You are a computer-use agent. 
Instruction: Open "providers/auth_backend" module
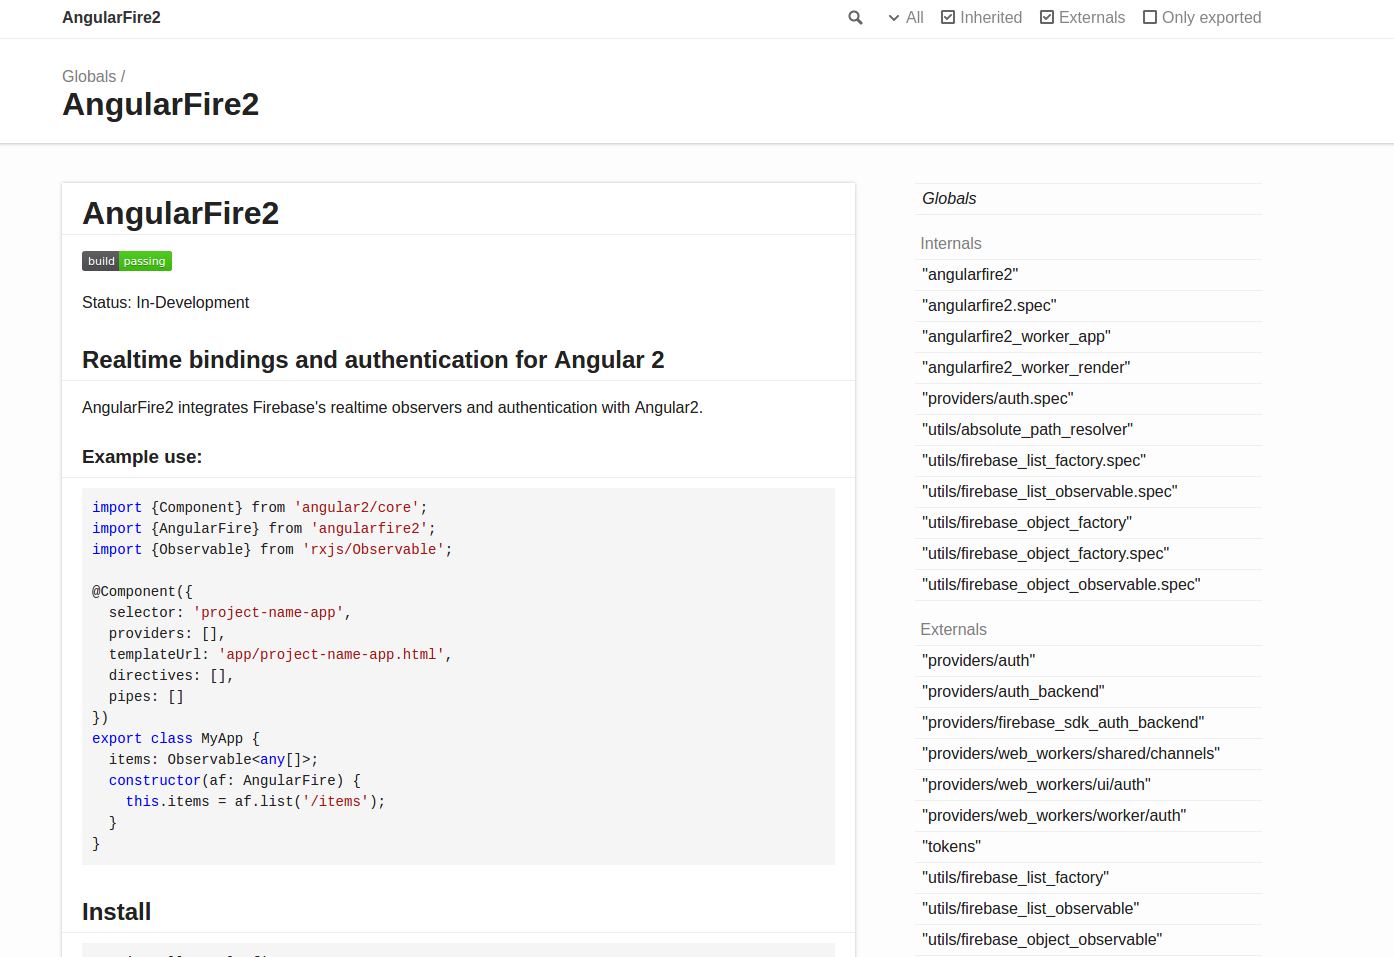click(x=1088, y=692)
